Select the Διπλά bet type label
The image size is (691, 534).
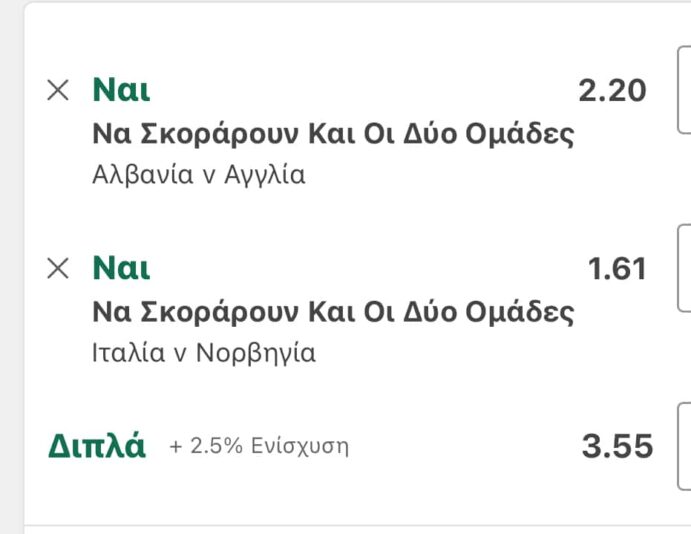[x=97, y=446]
